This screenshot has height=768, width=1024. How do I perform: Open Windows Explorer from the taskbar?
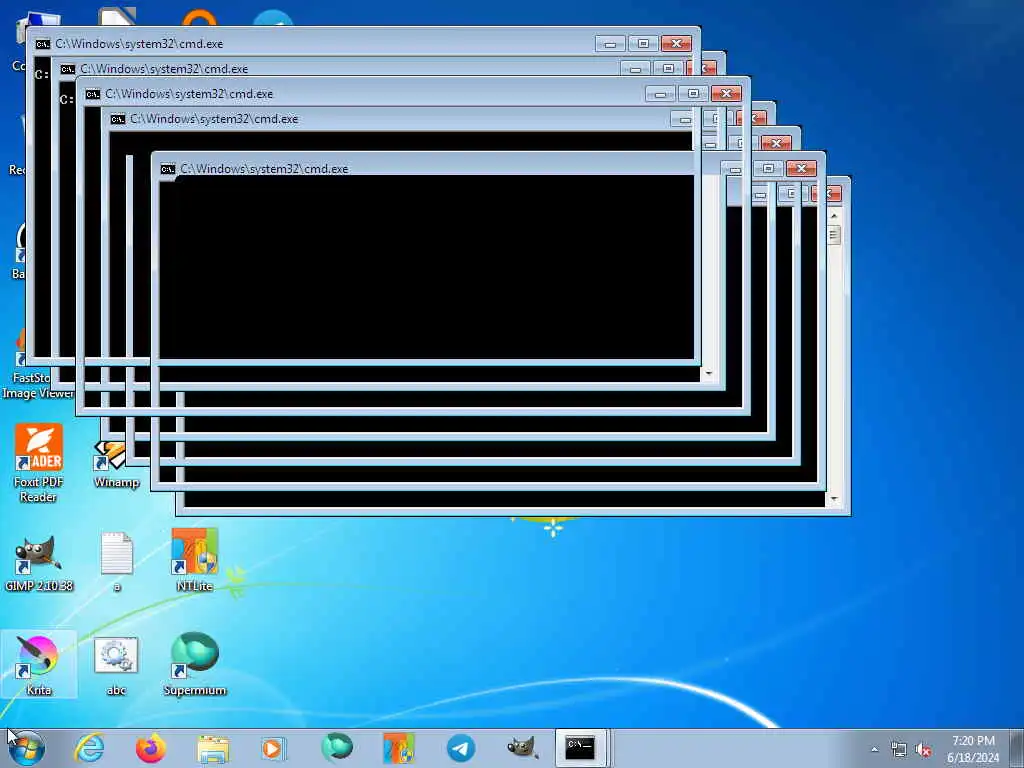[213, 748]
